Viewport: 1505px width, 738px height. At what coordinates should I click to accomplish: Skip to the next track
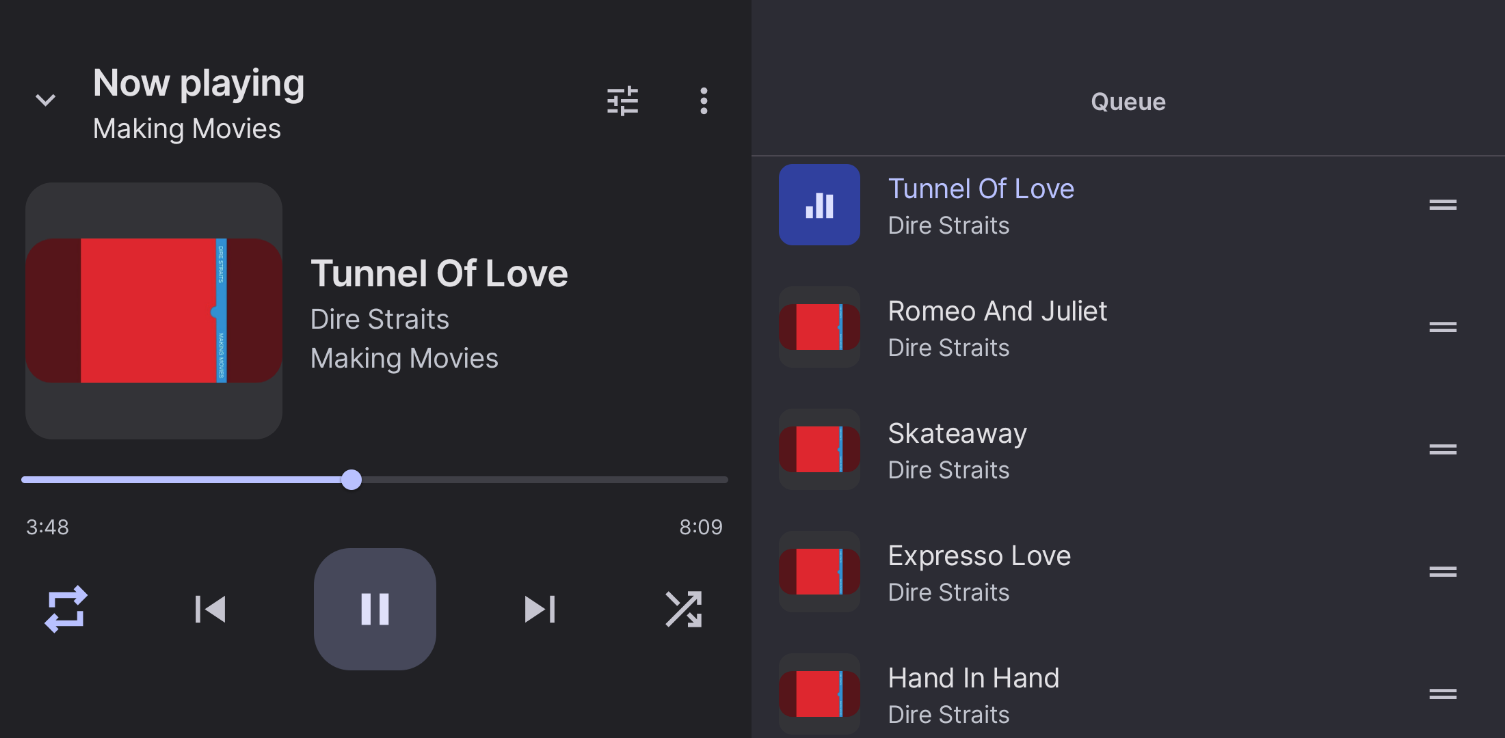[x=540, y=609]
